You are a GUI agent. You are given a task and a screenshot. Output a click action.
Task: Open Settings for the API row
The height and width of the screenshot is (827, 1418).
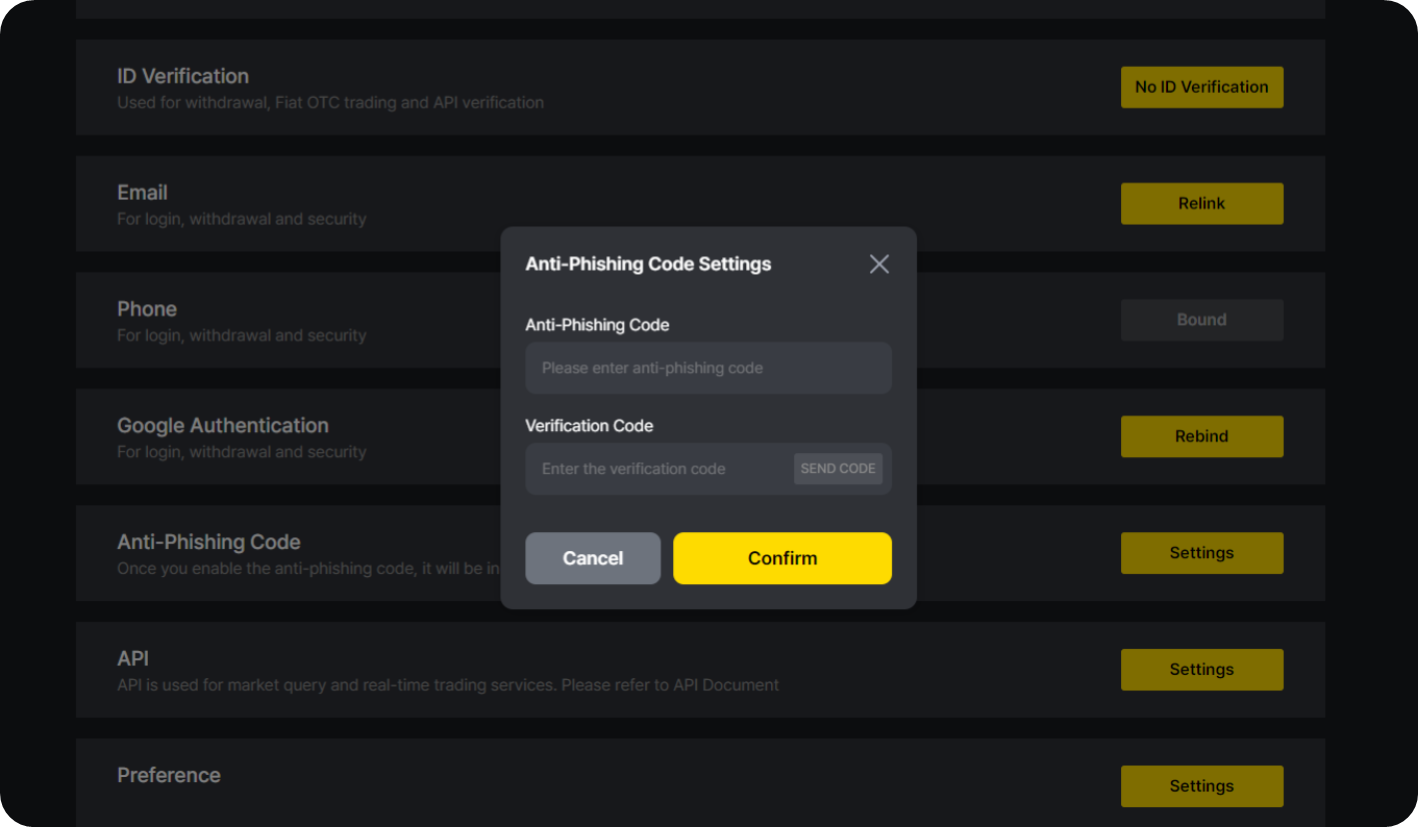pyautogui.click(x=1202, y=669)
